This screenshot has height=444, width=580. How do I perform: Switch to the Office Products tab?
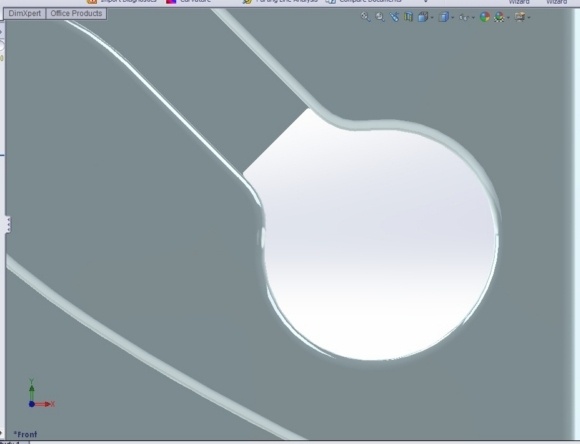click(76, 13)
